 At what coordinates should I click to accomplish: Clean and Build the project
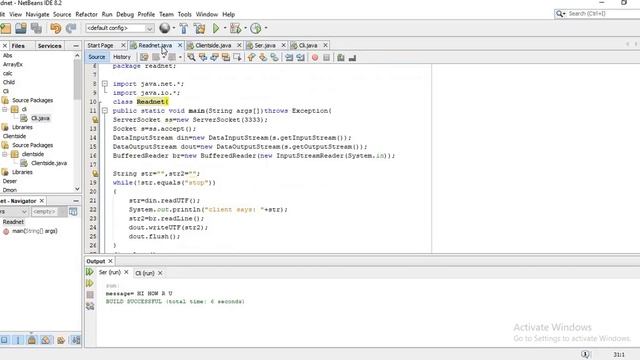pyautogui.click(x=200, y=28)
